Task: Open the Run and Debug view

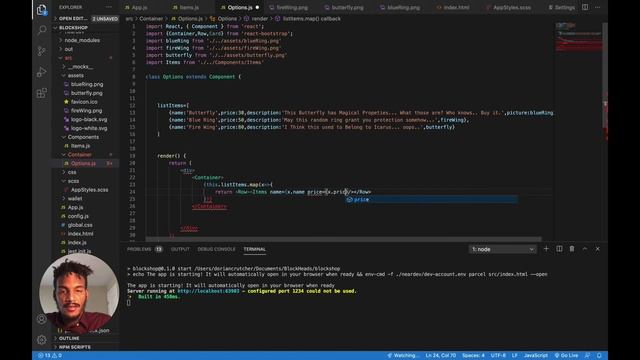Action: click(x=42, y=72)
